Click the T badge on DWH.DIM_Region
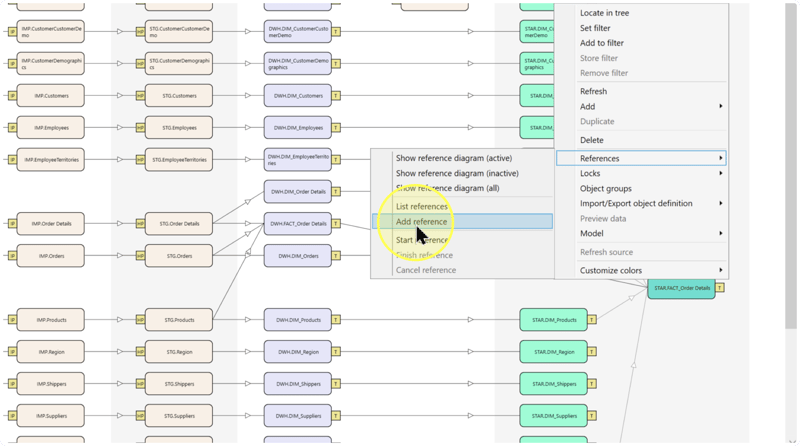 pyautogui.click(x=336, y=352)
